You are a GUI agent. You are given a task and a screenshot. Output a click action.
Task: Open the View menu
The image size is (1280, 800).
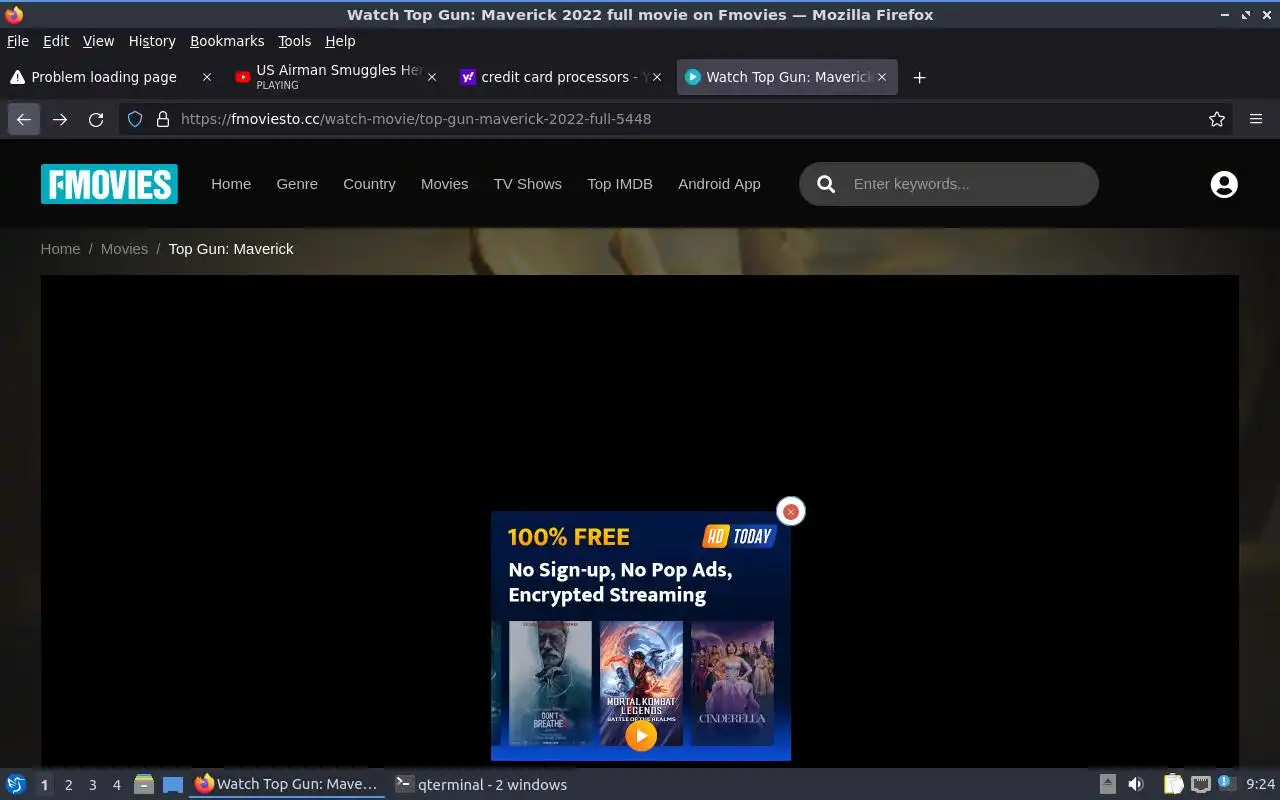coord(98,41)
